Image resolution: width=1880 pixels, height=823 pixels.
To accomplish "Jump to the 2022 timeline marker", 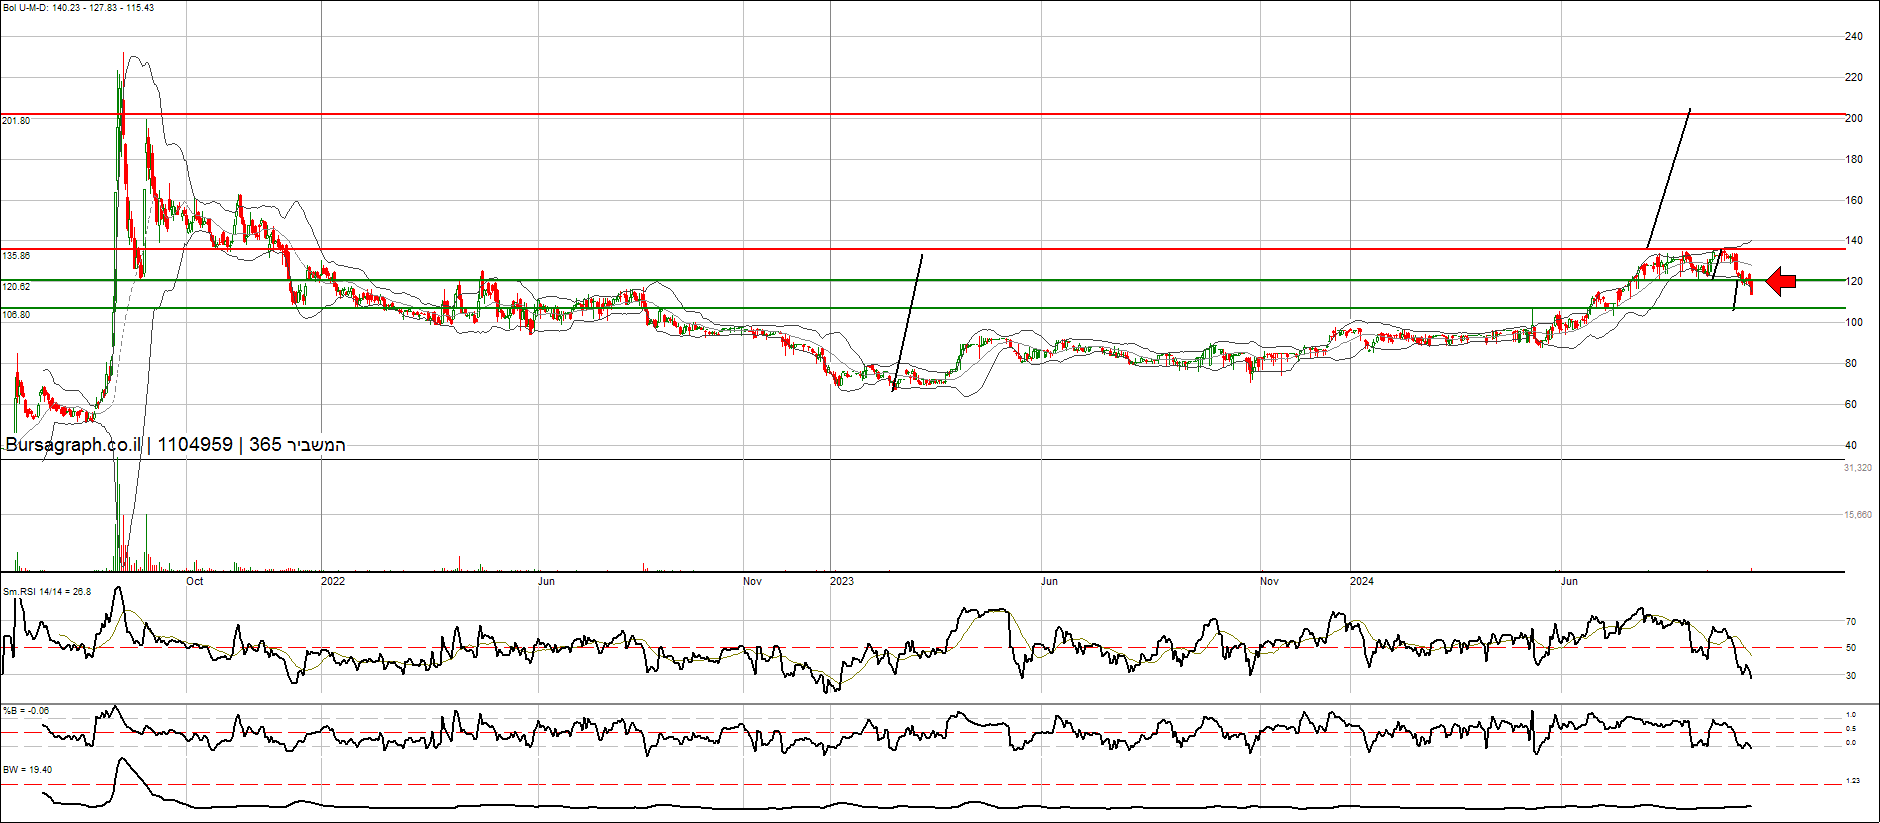I will (x=332, y=581).
